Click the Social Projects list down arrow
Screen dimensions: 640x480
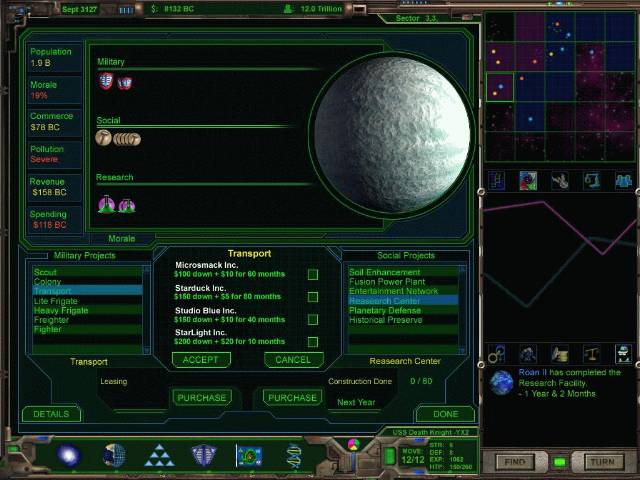click(462, 351)
